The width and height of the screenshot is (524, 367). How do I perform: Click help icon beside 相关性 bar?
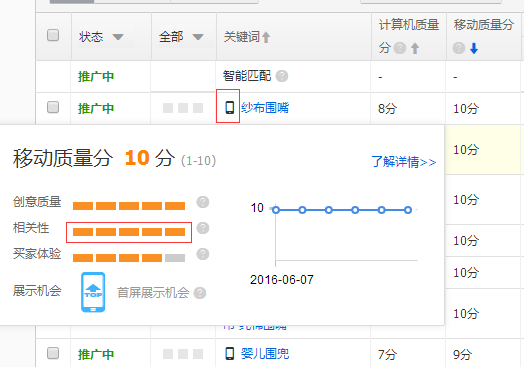[203, 228]
